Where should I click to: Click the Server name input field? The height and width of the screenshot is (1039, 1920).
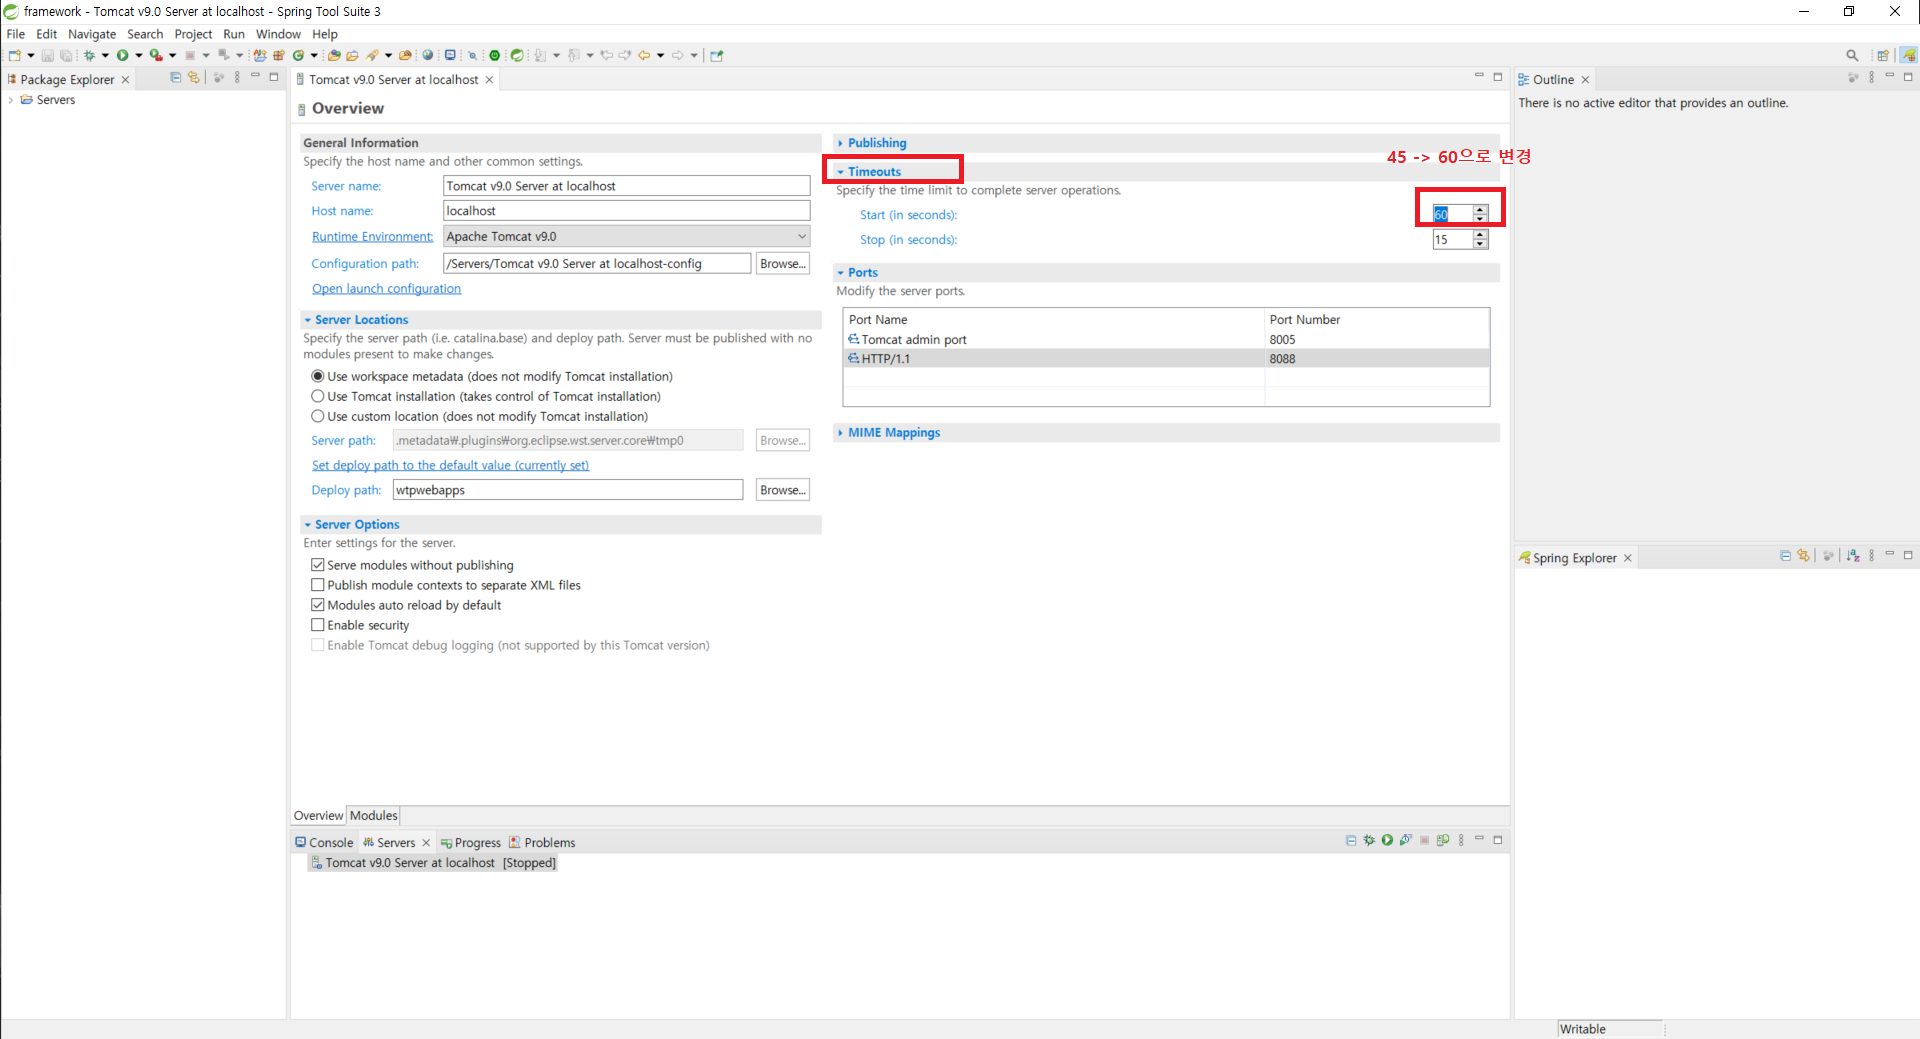[x=626, y=186]
